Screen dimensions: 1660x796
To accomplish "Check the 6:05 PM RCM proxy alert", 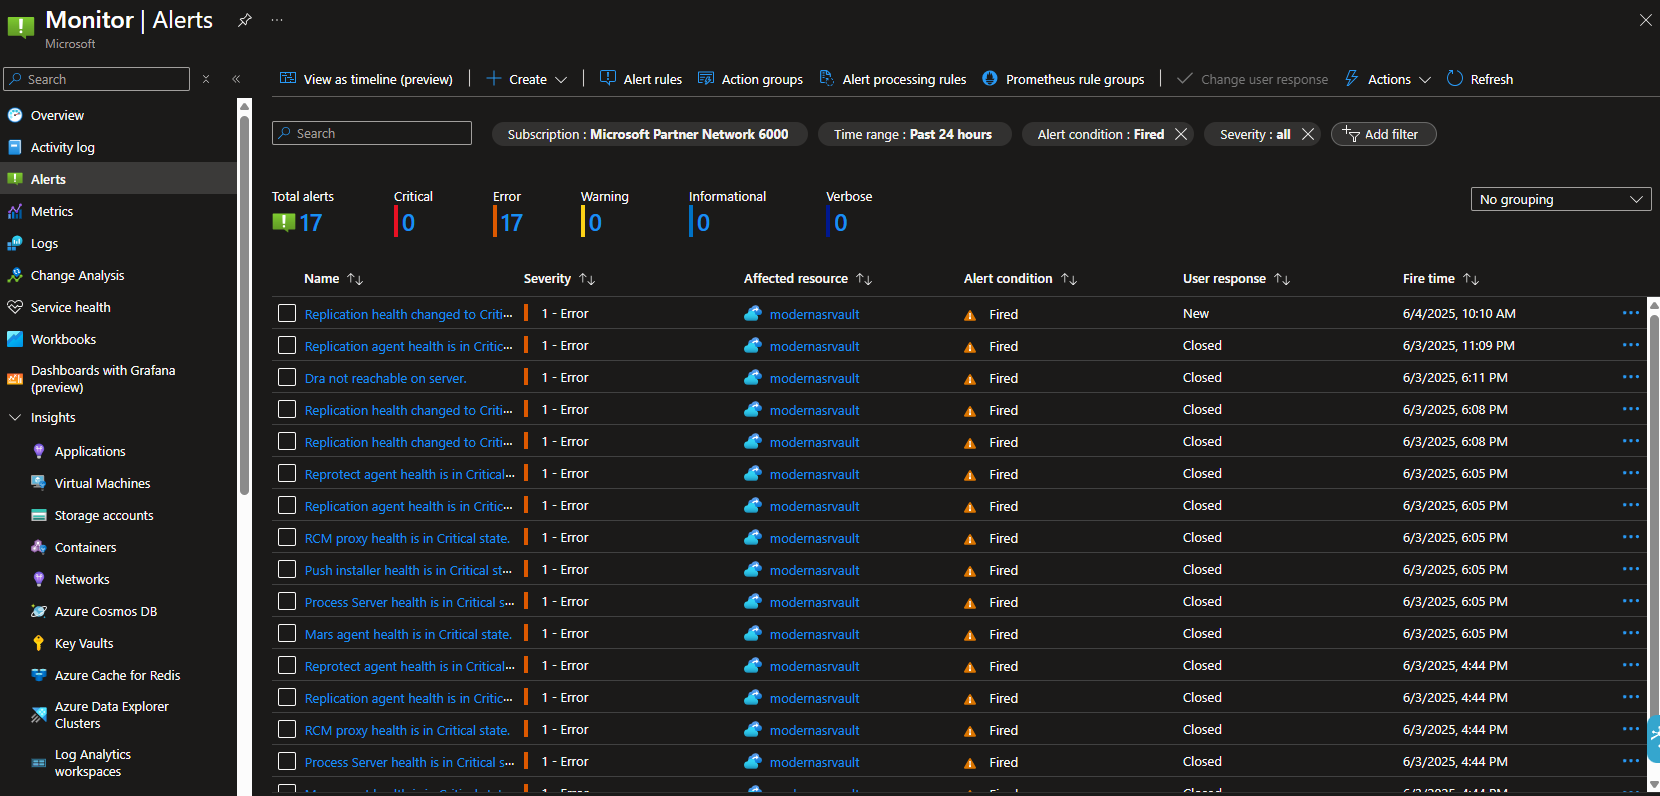I will (x=287, y=537).
